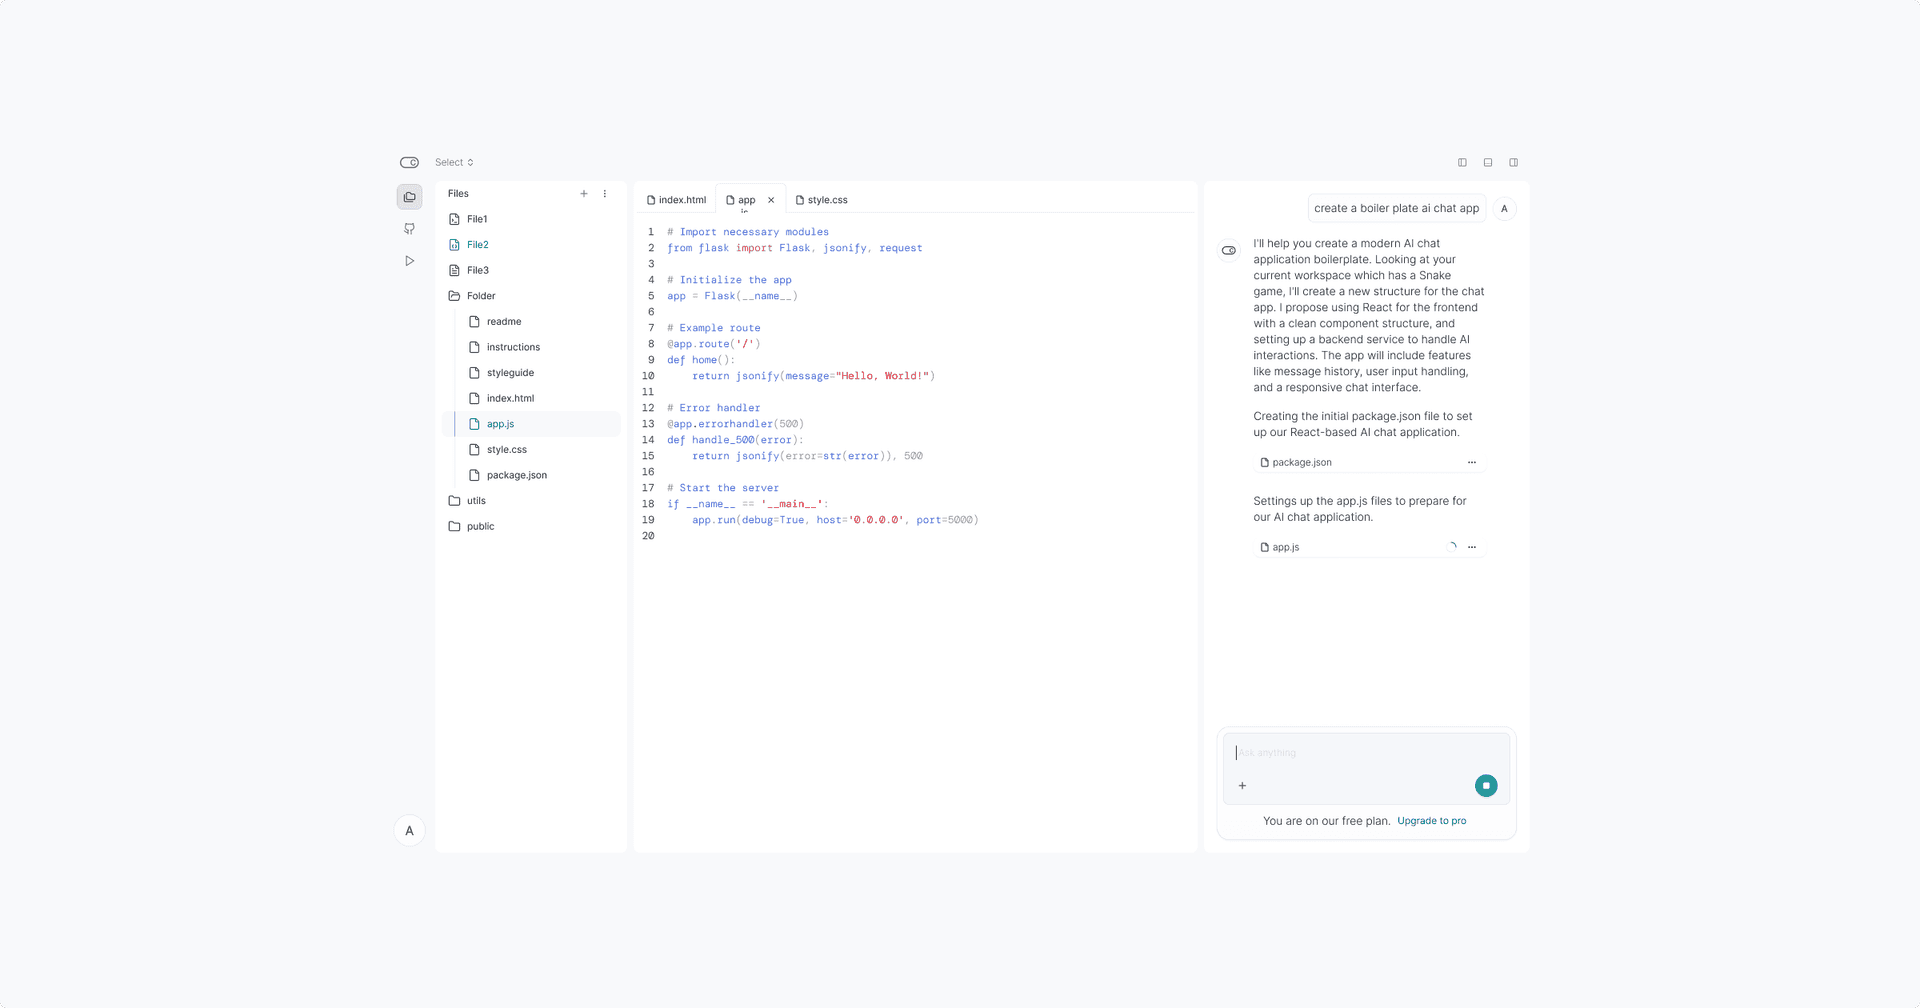Switch to the style.css editor tab
The height and width of the screenshot is (1008, 1920).
pos(821,200)
